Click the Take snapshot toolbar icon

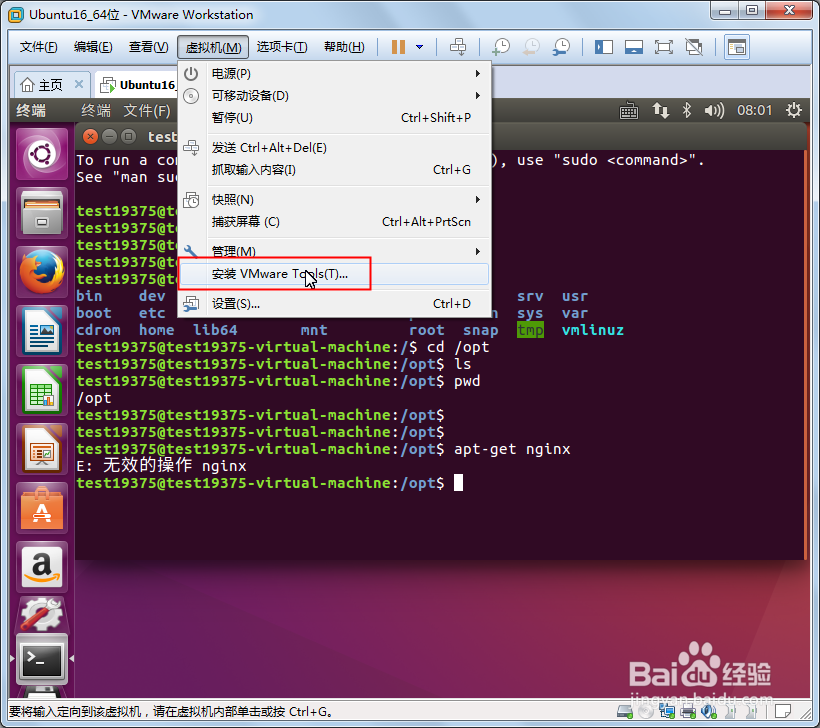501,47
